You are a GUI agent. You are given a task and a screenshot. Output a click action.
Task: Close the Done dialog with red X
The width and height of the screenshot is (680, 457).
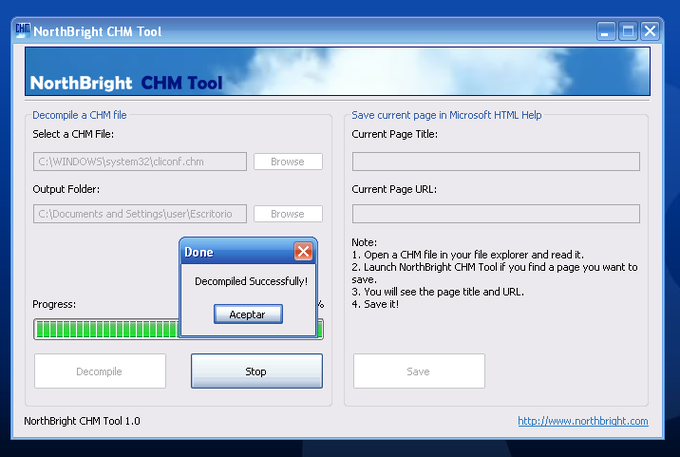303,251
